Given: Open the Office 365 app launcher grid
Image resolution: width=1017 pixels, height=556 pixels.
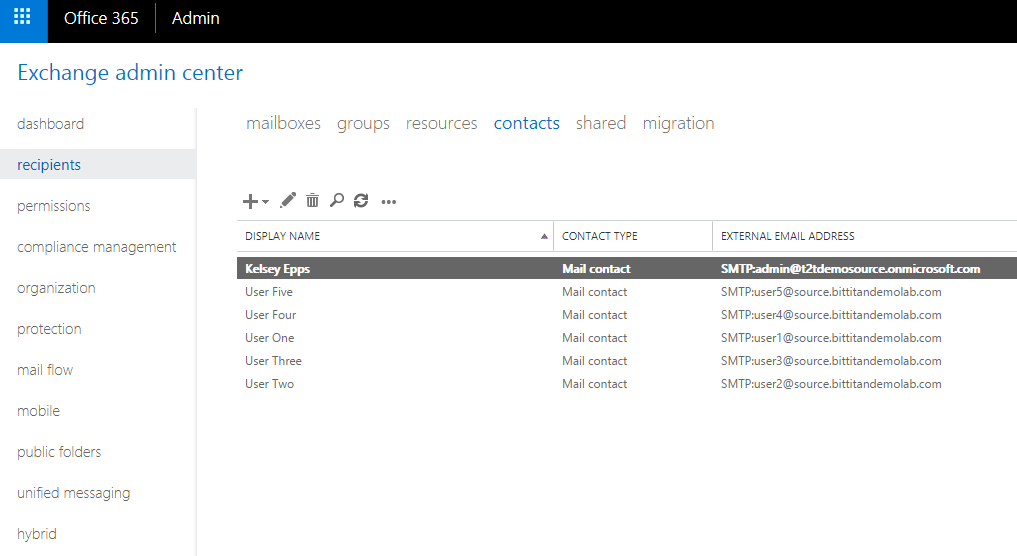Looking at the screenshot, I should (x=23, y=18).
